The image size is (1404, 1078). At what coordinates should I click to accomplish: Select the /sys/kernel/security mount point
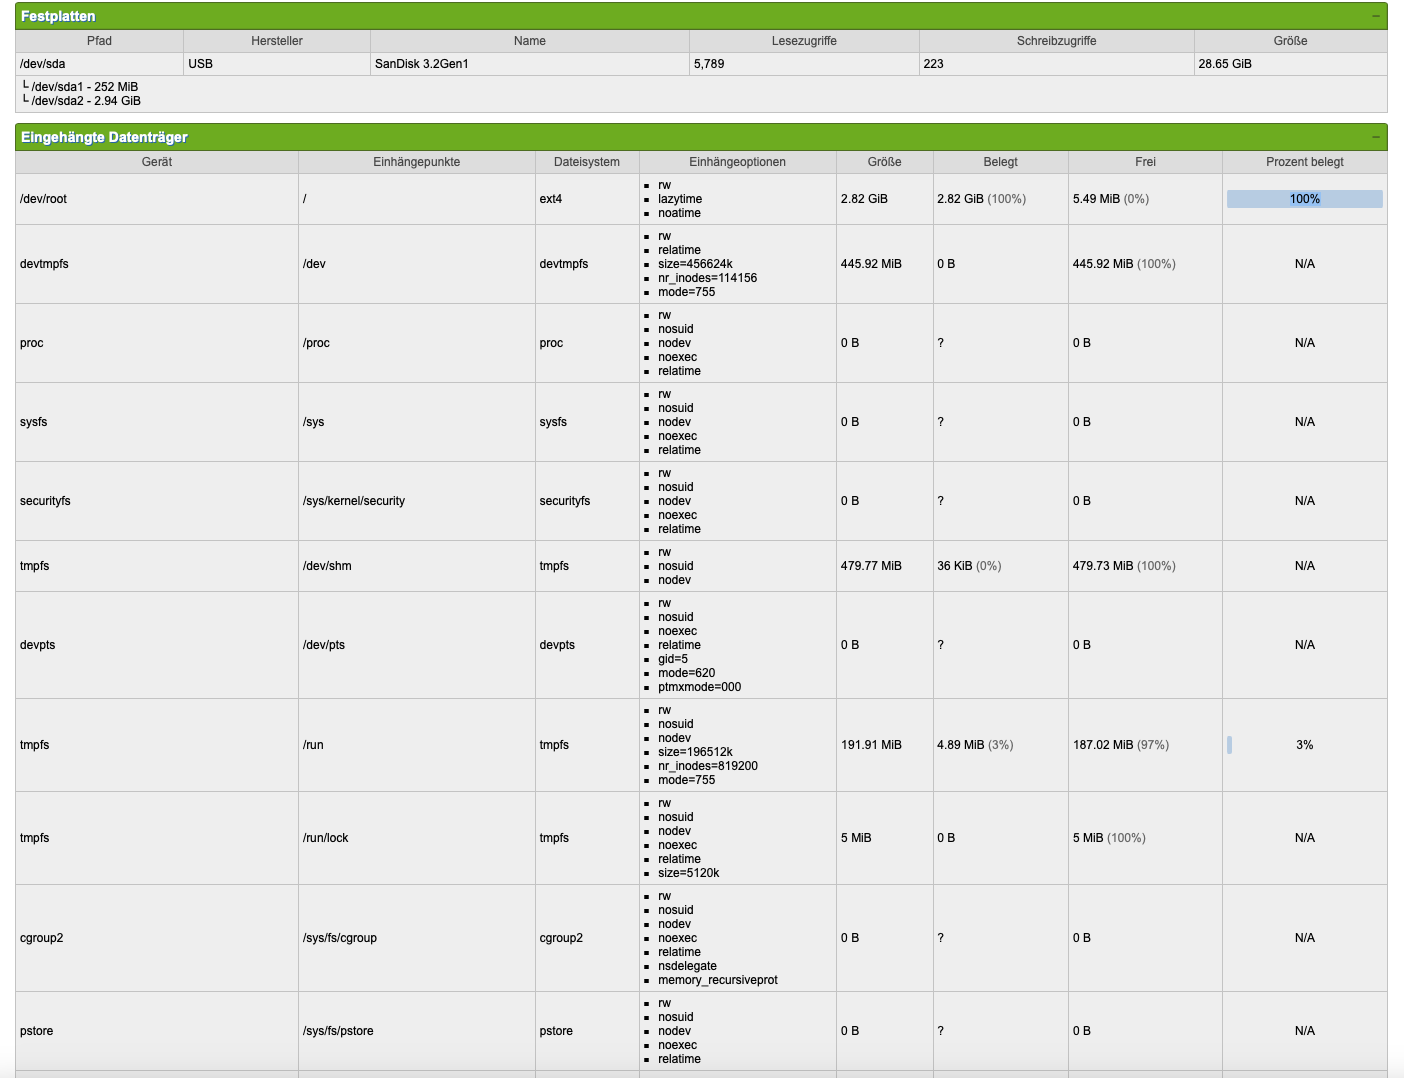pyautogui.click(x=354, y=501)
